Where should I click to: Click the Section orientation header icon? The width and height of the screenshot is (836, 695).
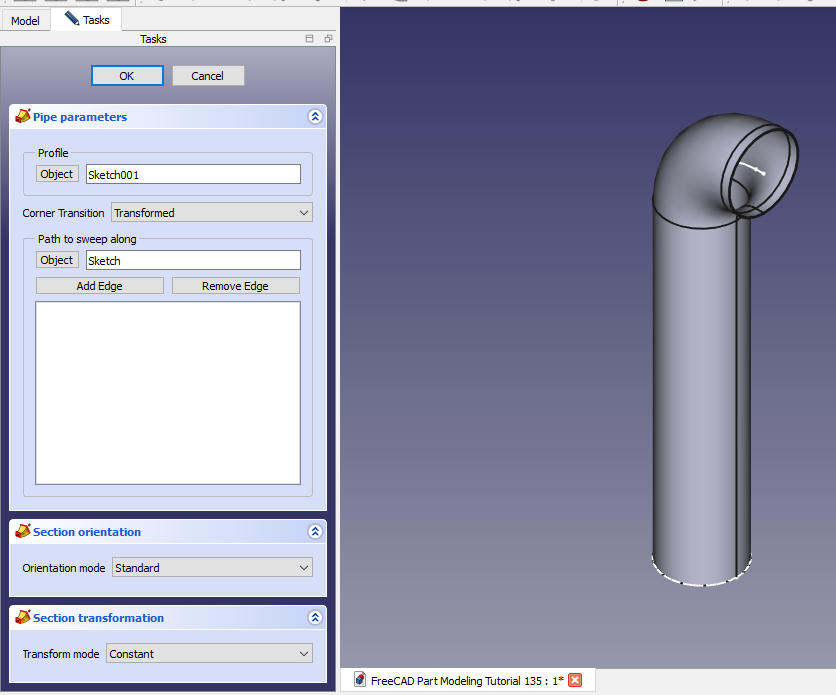tap(22, 532)
